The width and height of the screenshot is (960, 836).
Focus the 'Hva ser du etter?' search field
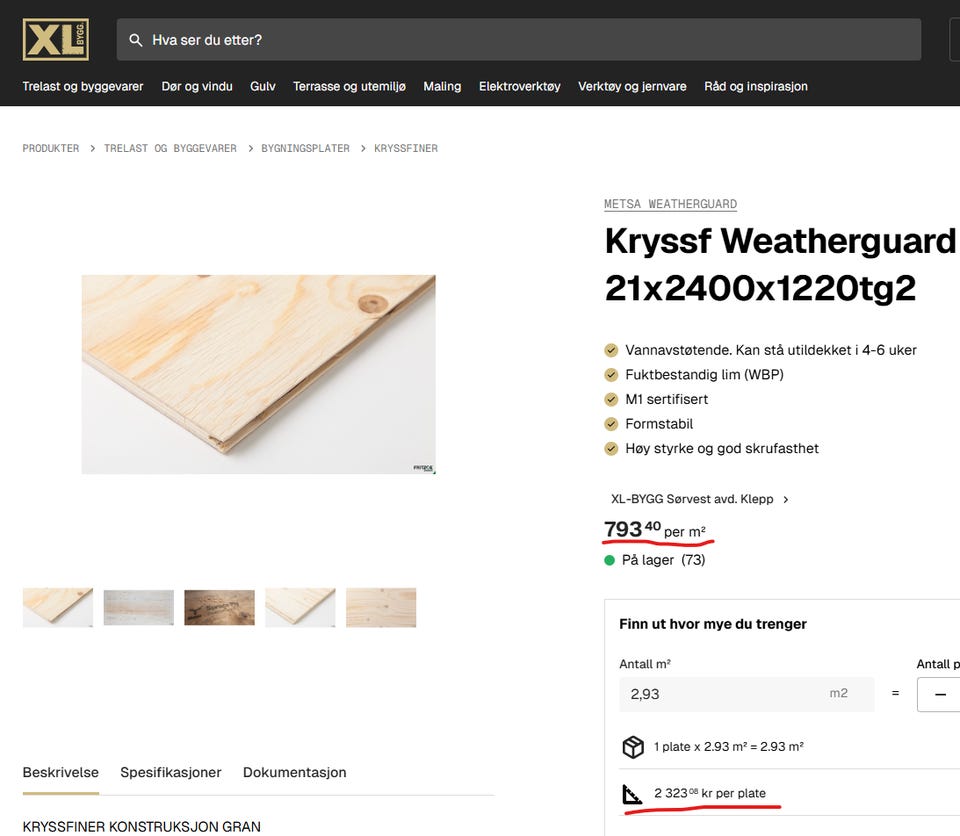point(519,40)
